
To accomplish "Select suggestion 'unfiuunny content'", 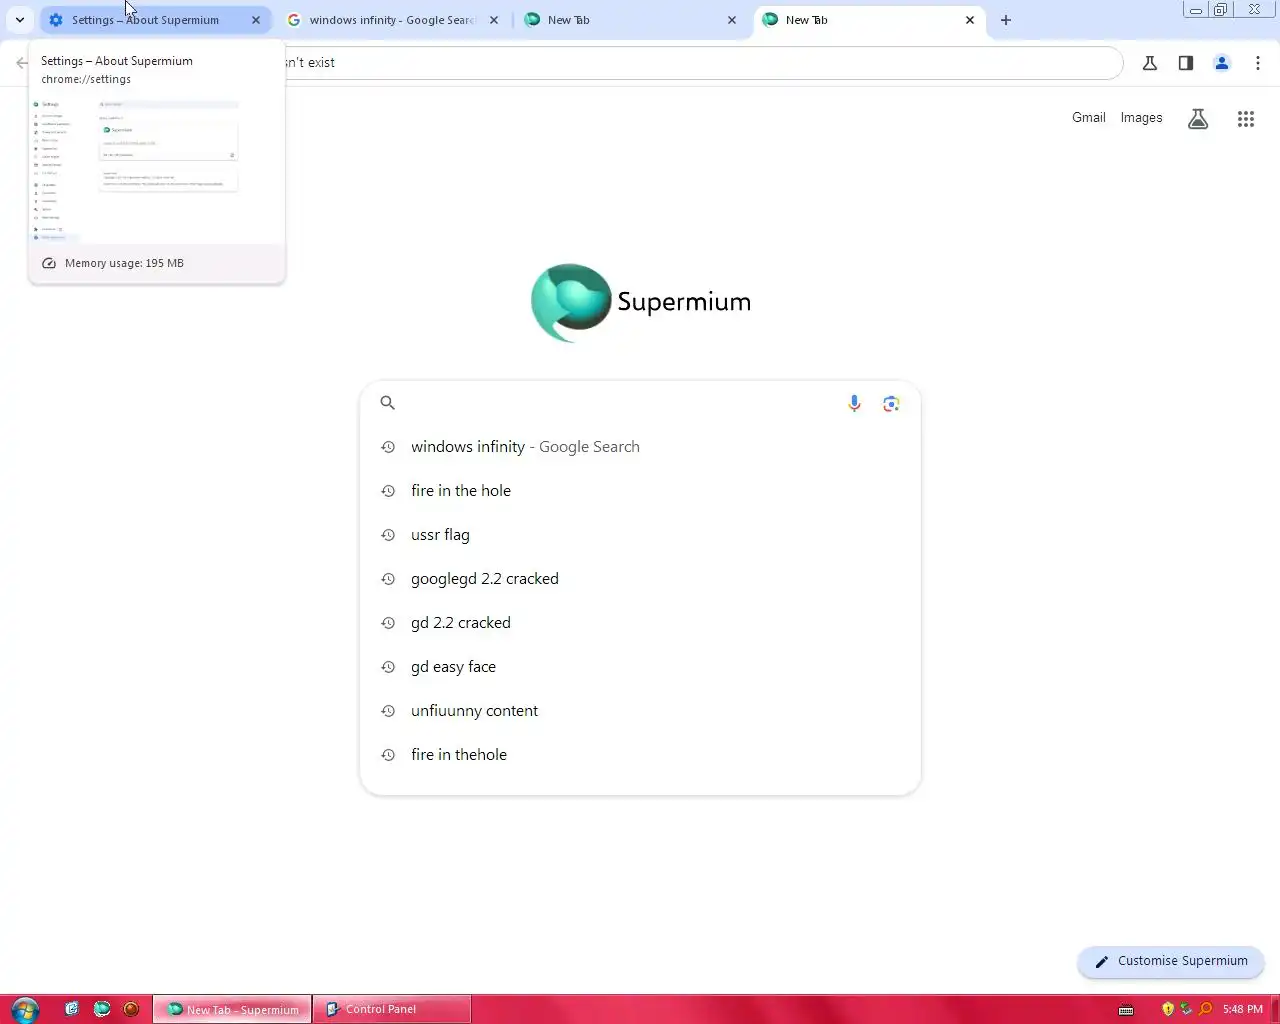I will [x=640, y=711].
